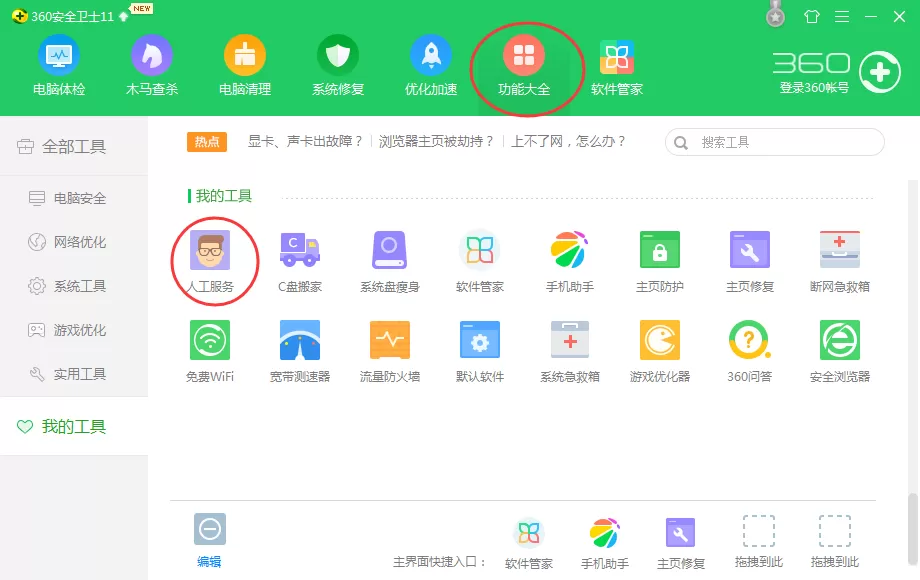Open the 浏览器主页被劫持？ link
Viewport: 920px width, 580px height.
click(436, 141)
